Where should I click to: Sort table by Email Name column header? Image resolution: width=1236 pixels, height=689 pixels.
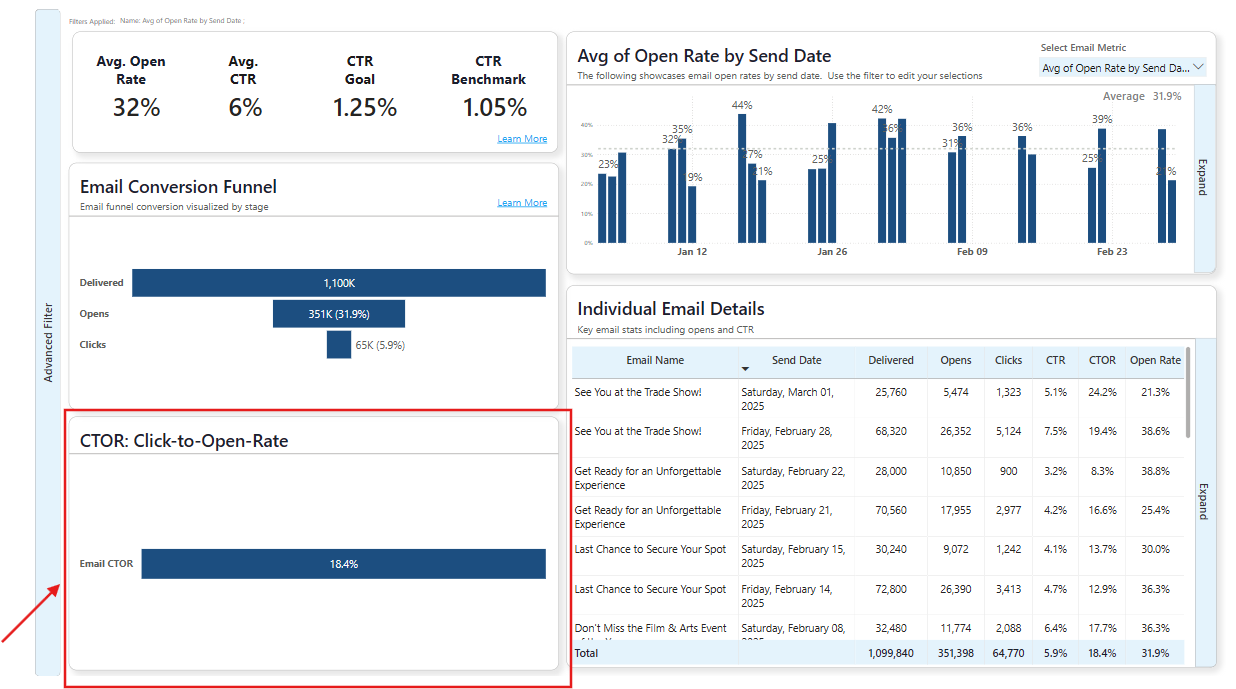[x=655, y=360]
